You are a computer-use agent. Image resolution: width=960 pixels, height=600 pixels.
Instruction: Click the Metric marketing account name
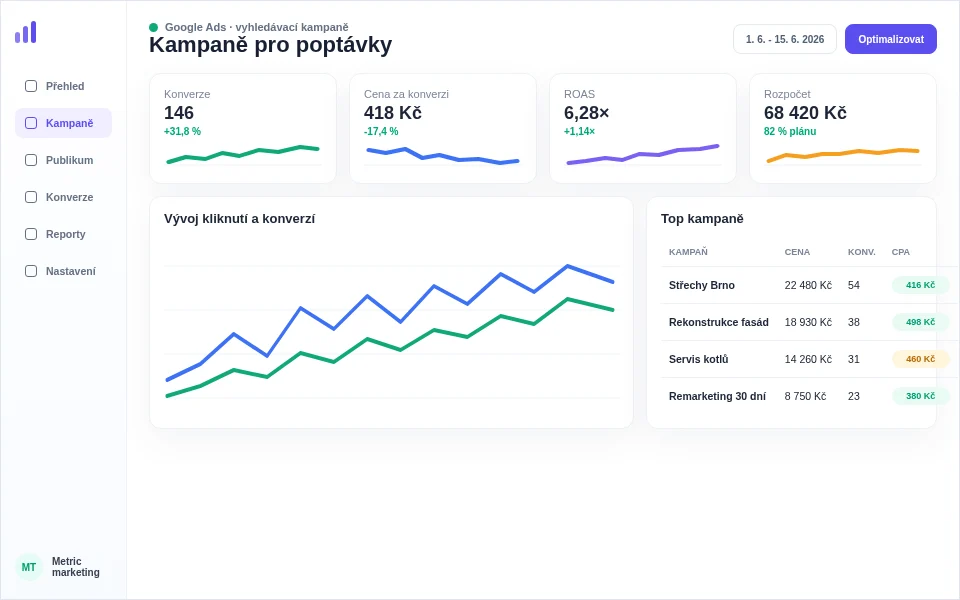tap(75, 567)
